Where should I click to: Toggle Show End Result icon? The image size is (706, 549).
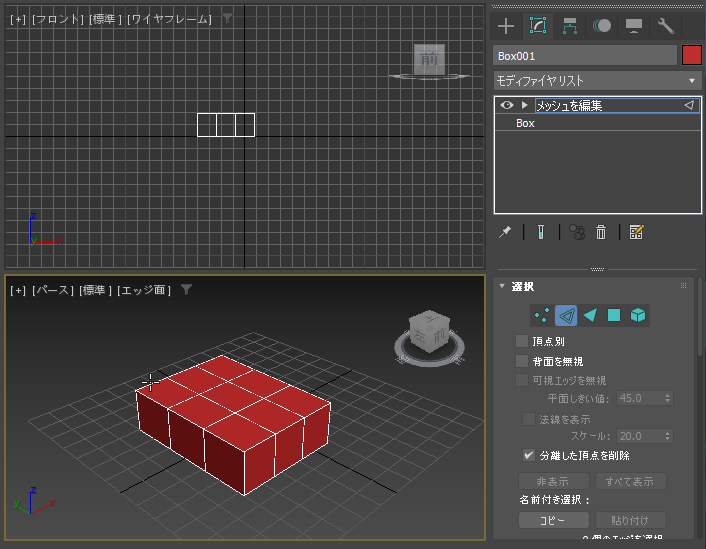541,232
